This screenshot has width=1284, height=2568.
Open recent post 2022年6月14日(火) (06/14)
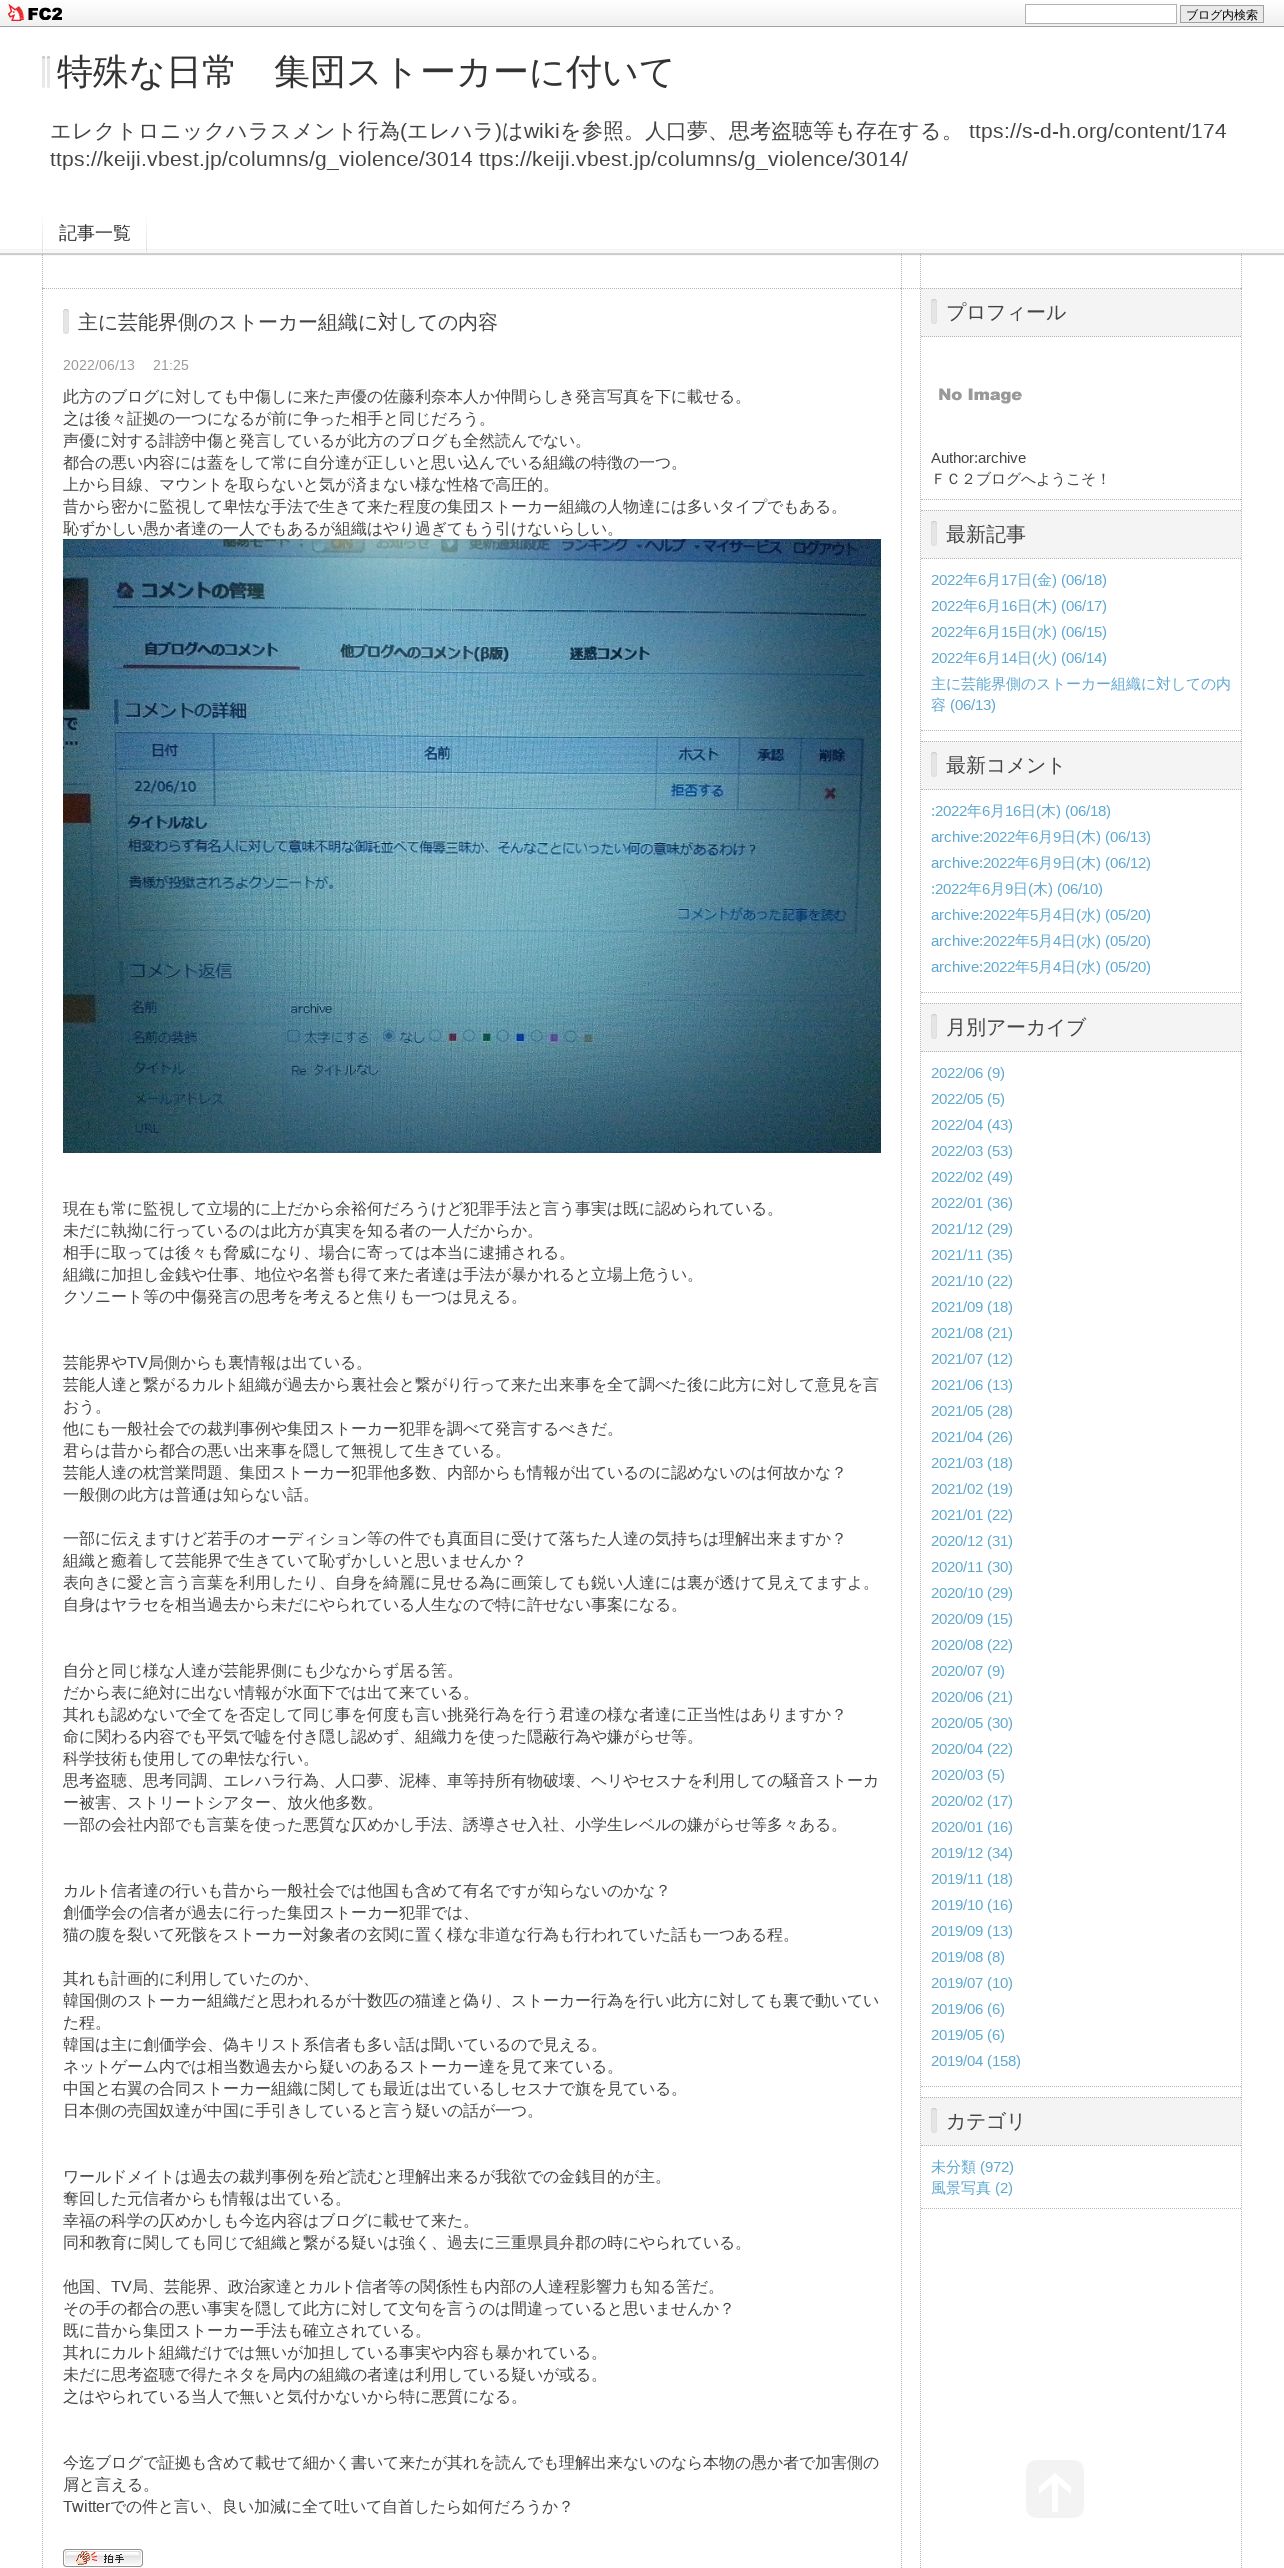pos(1018,658)
